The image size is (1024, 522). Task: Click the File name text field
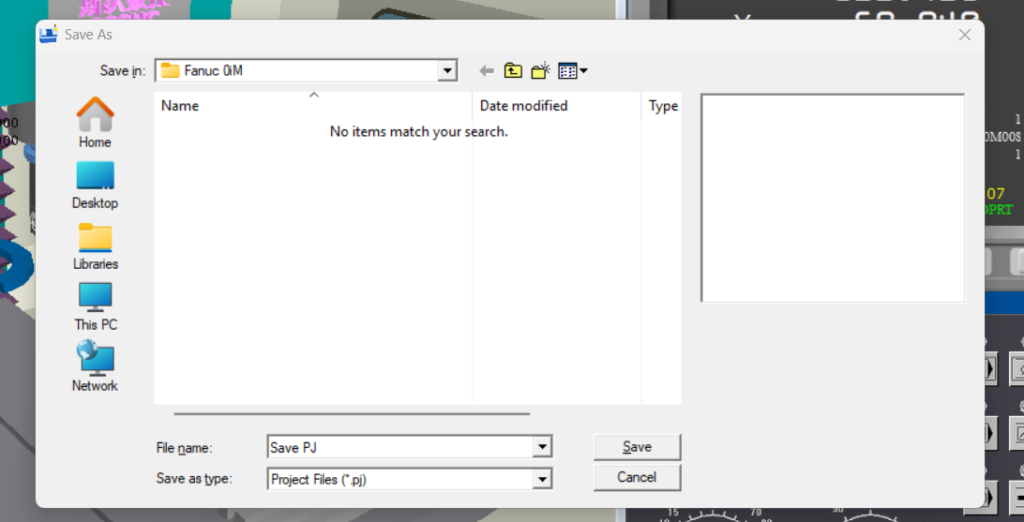pos(400,448)
